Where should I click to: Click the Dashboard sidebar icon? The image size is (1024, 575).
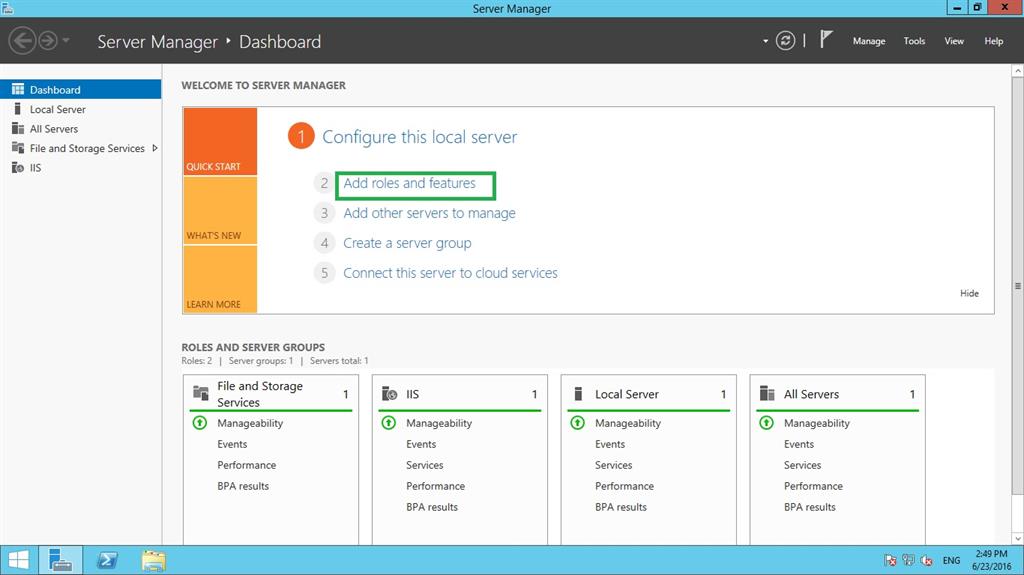click(18, 90)
